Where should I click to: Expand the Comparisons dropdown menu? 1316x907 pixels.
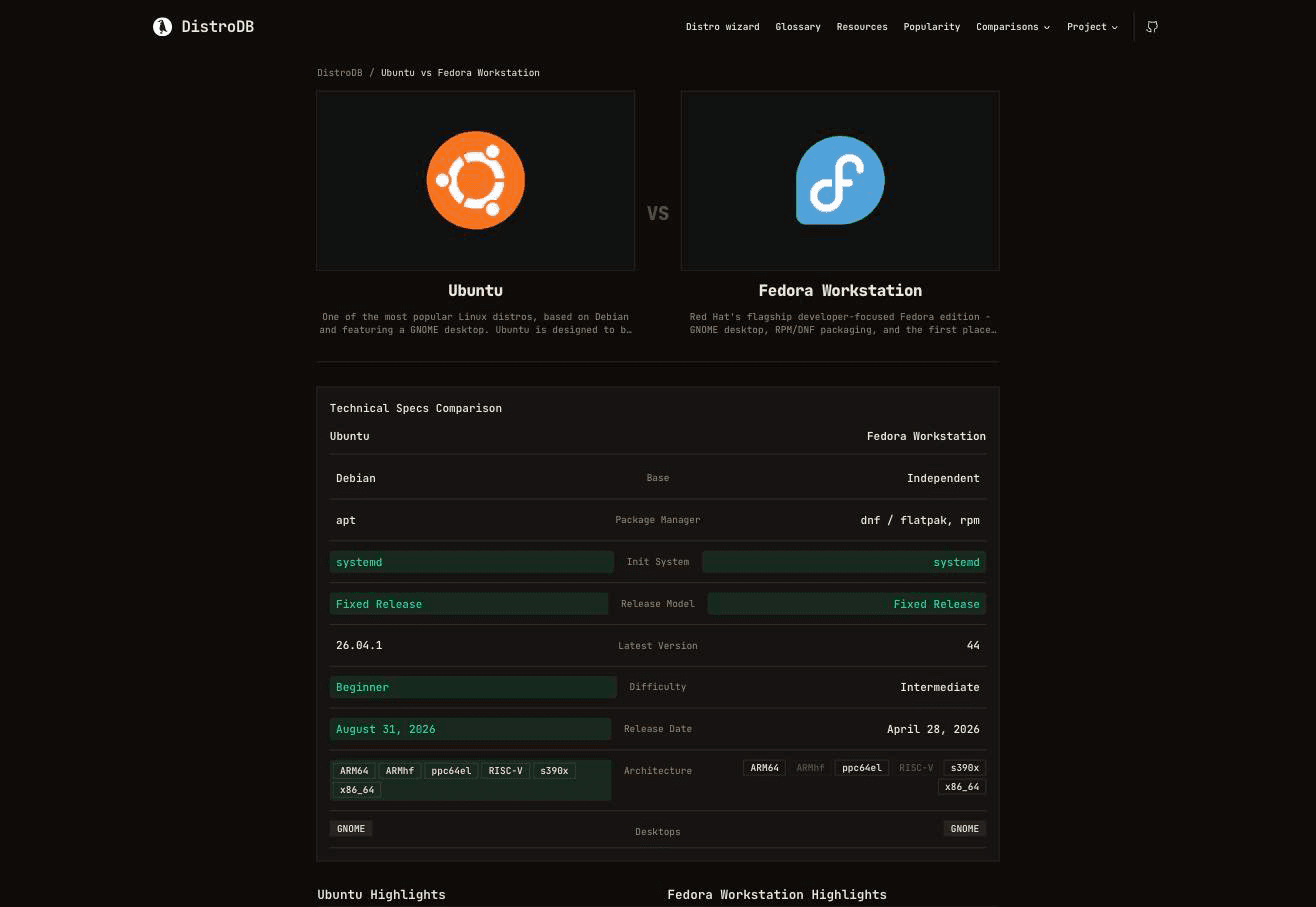tap(1013, 27)
